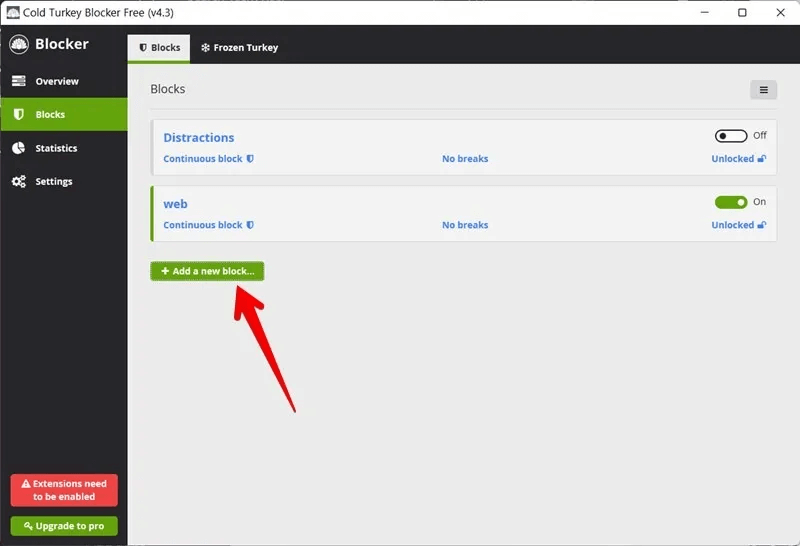Screen dimensions: 800x546
Task: Click Add a new block button
Action: (207, 271)
